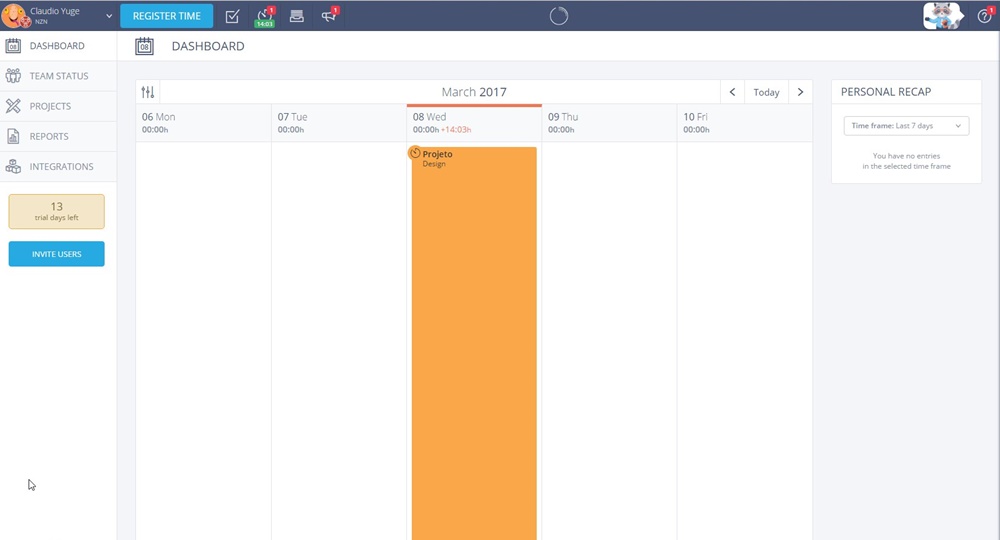Expand the Claudio Yuge user menu
The width and height of the screenshot is (1000, 540).
pos(108,16)
